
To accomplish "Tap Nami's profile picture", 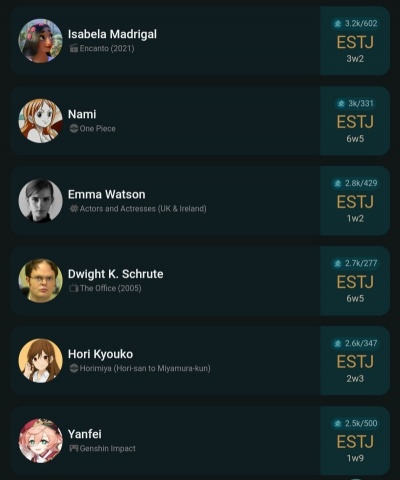I will tap(40, 121).
